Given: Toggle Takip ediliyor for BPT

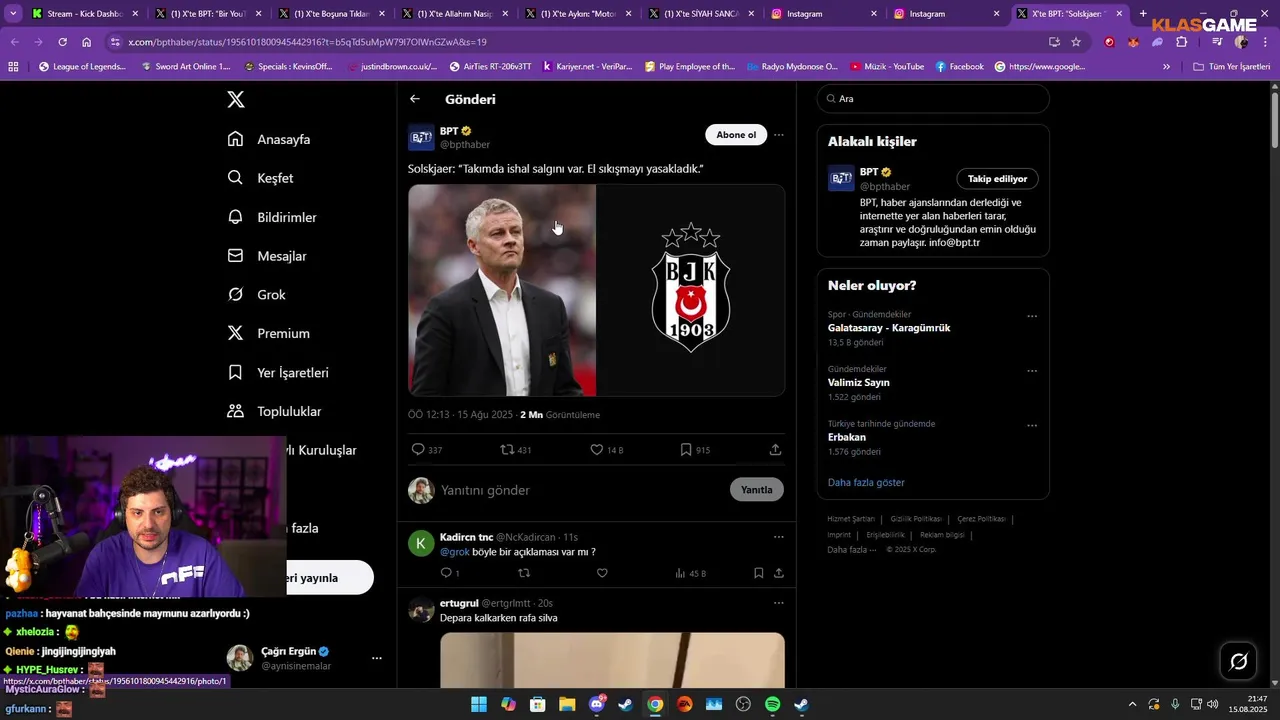Looking at the screenshot, I should pos(997,179).
